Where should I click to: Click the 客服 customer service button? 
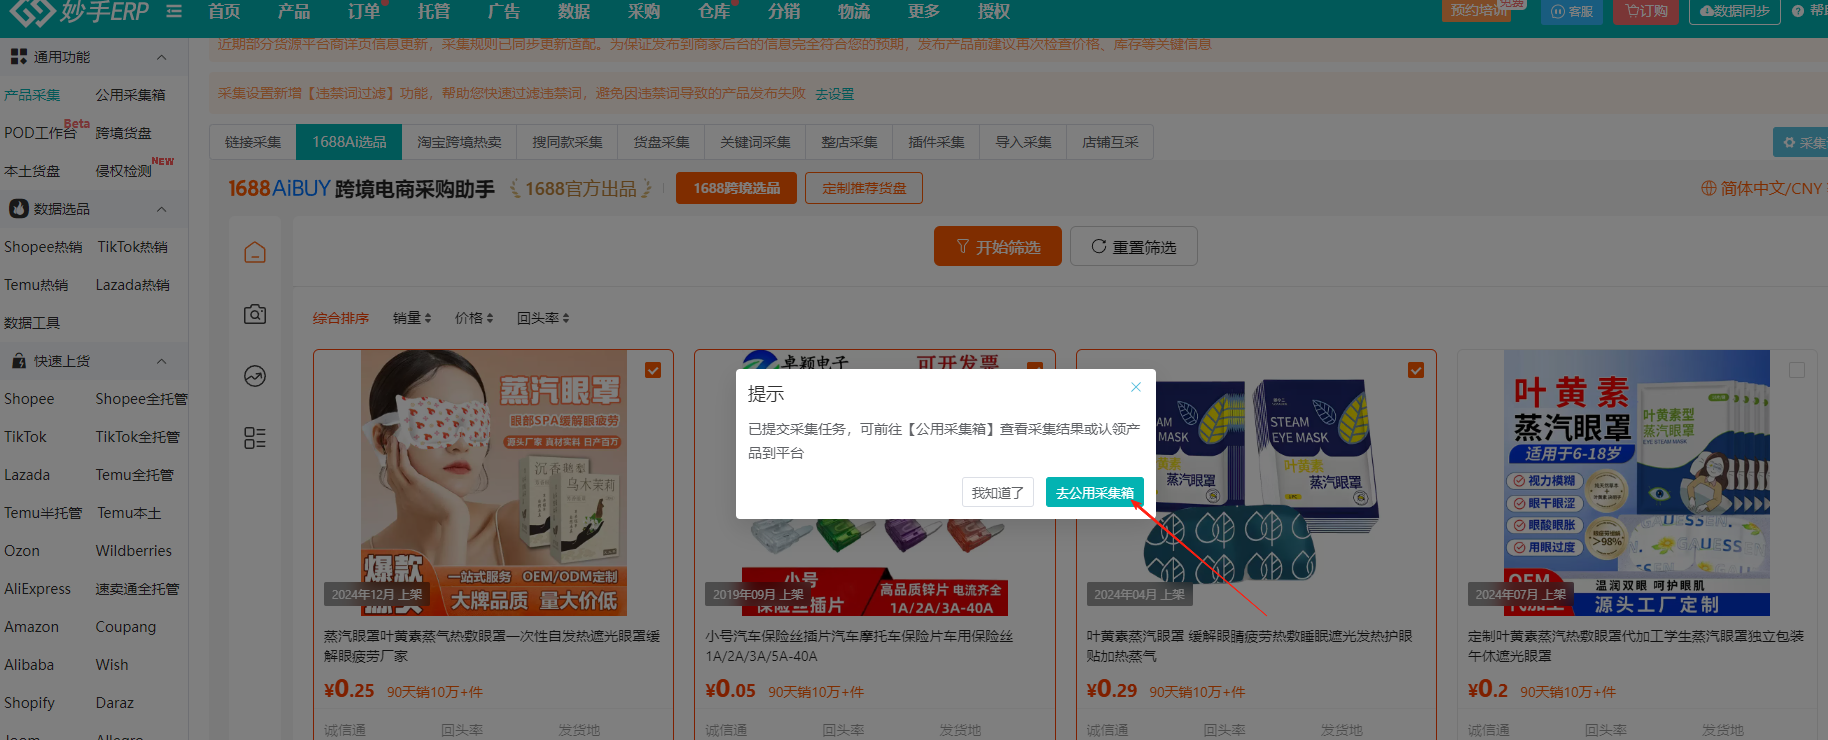(x=1572, y=12)
